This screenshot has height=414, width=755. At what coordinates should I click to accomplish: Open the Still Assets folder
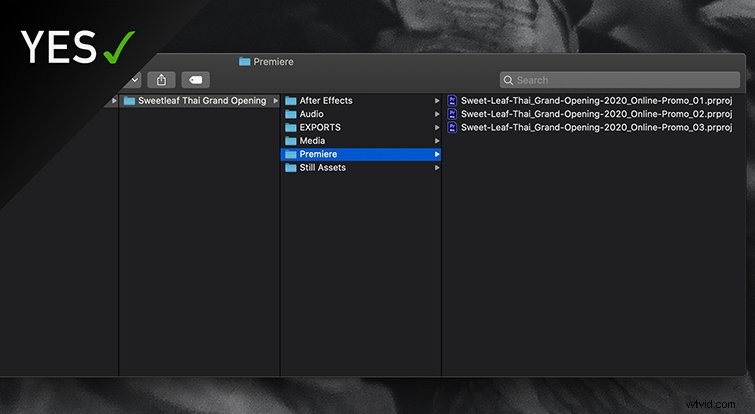(361, 168)
